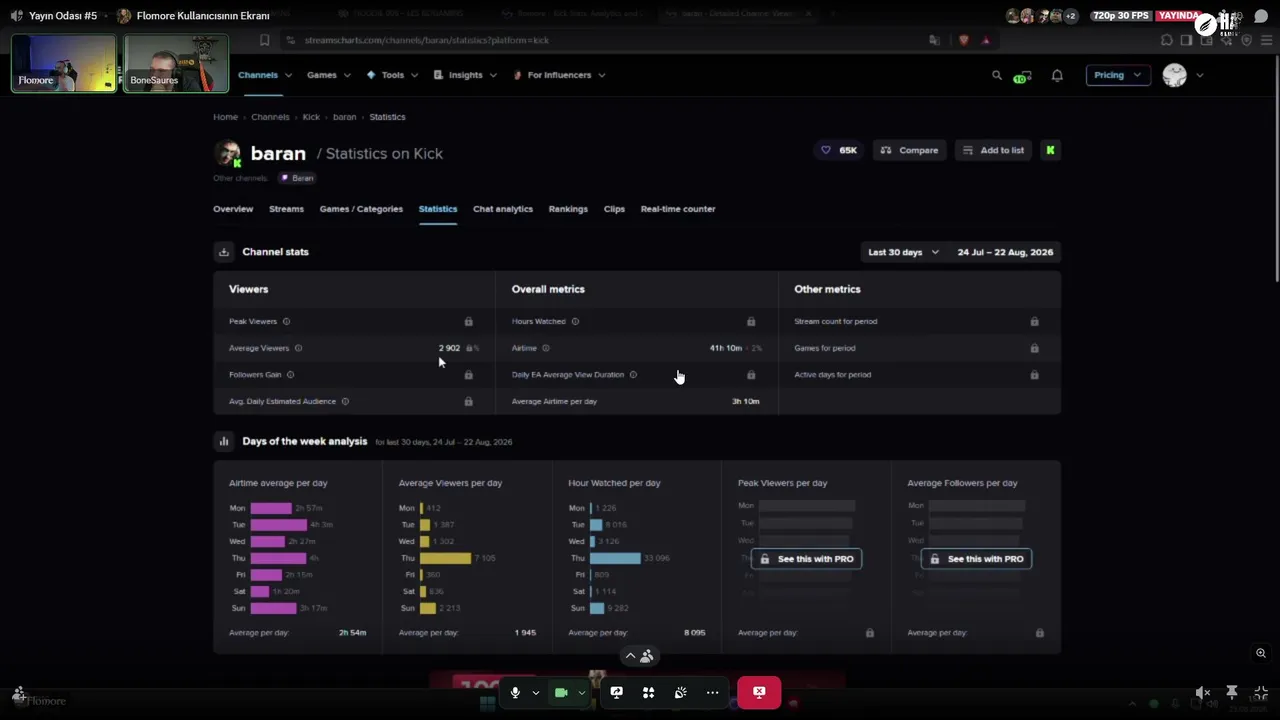Click the lock icon beside Followers Gain

point(468,374)
